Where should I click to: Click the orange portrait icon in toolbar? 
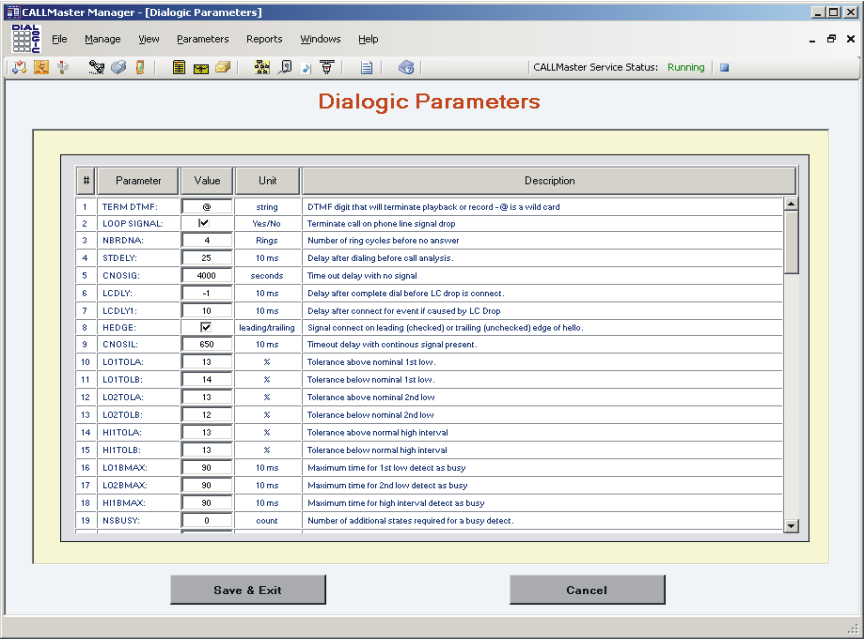pyautogui.click(x=41, y=67)
